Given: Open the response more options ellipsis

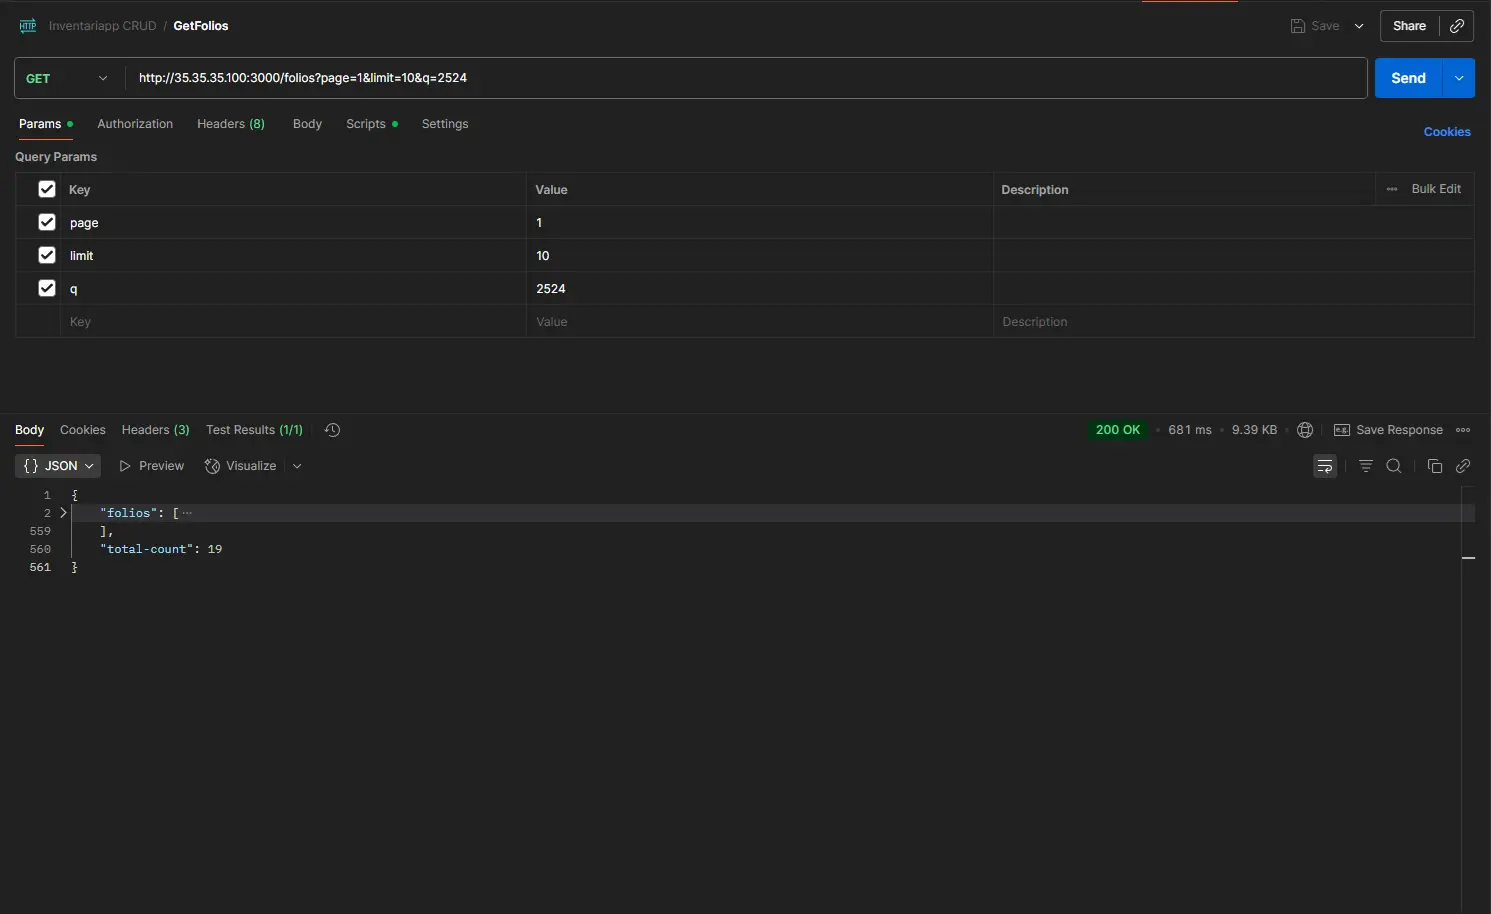Looking at the screenshot, I should pyautogui.click(x=1463, y=430).
